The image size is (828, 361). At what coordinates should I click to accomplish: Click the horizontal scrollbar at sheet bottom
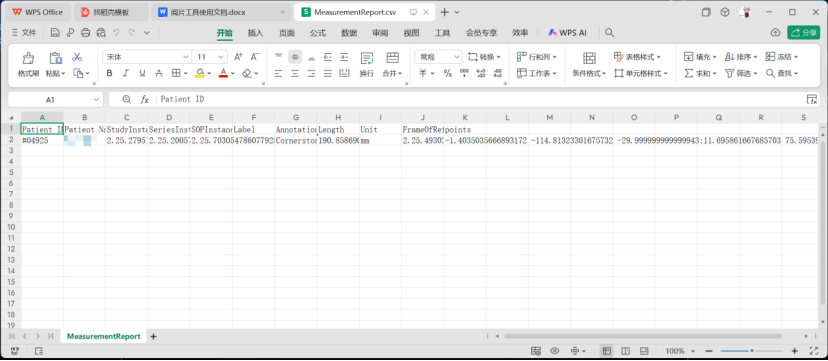coord(642,336)
